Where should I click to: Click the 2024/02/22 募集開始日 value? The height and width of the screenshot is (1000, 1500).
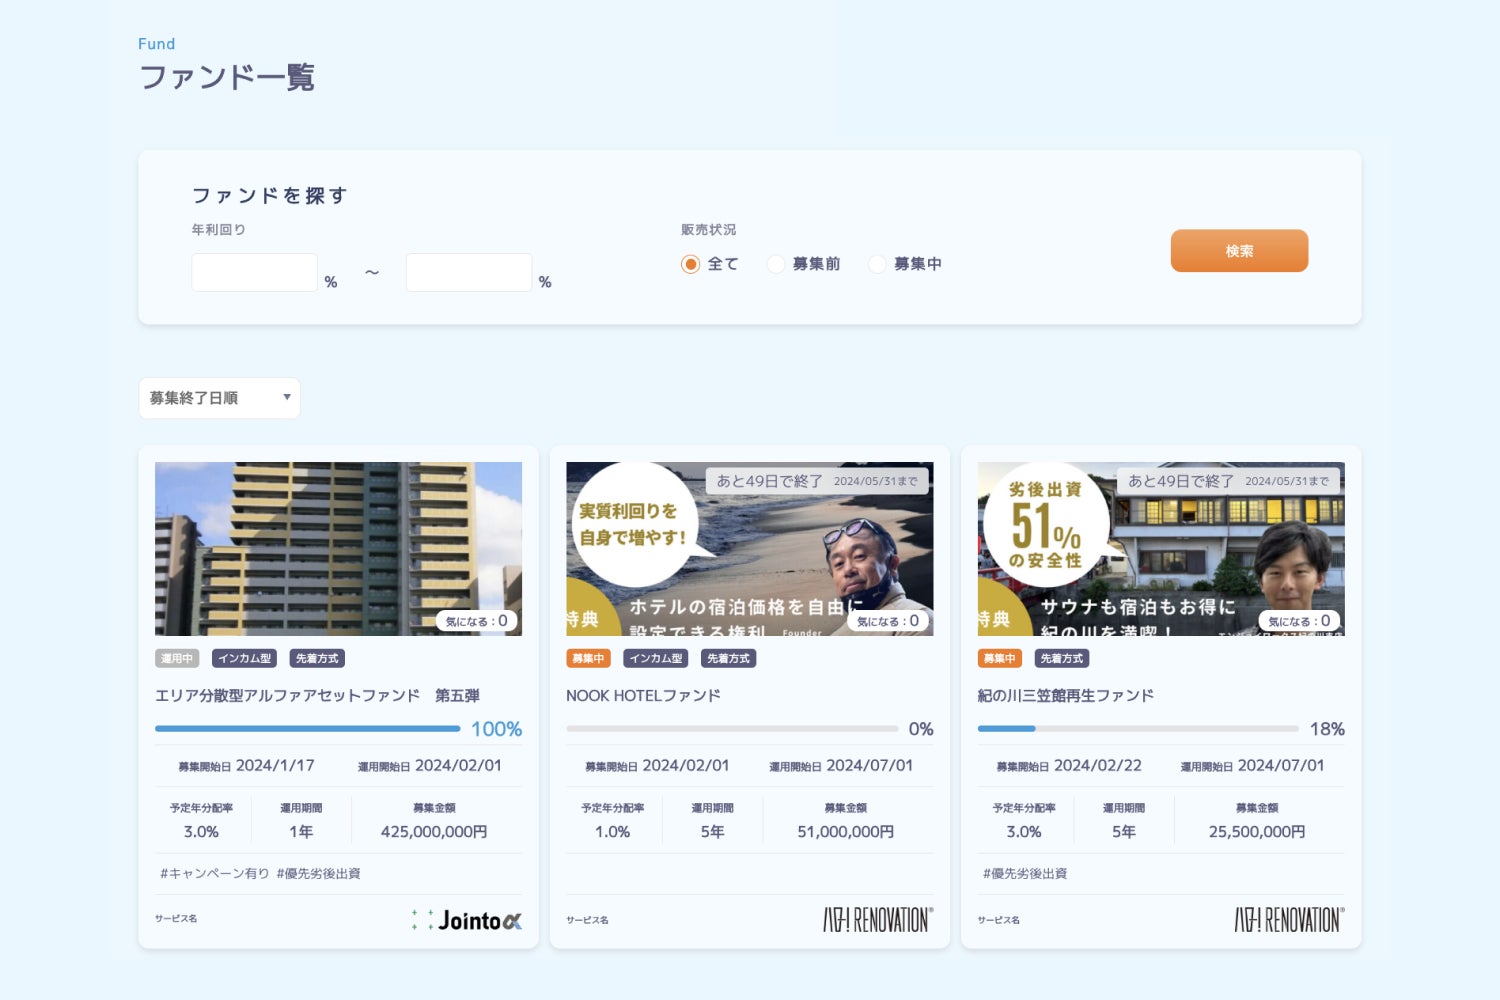(x=1098, y=765)
